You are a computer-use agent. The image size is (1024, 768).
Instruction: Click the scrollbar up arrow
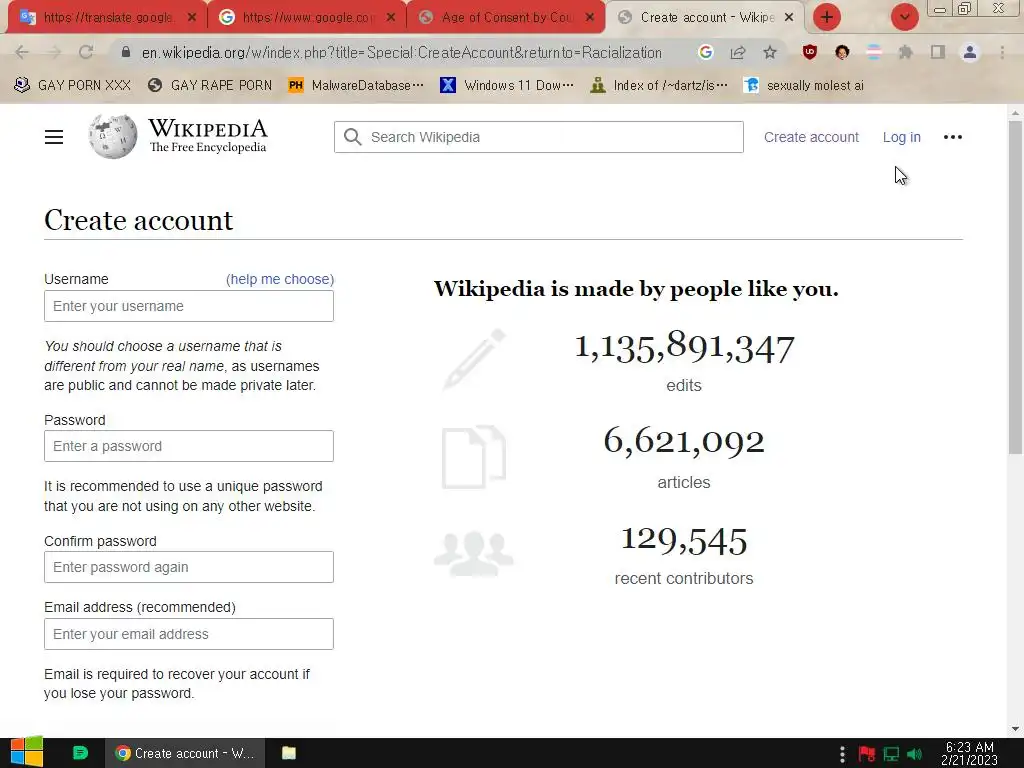pos(1015,113)
